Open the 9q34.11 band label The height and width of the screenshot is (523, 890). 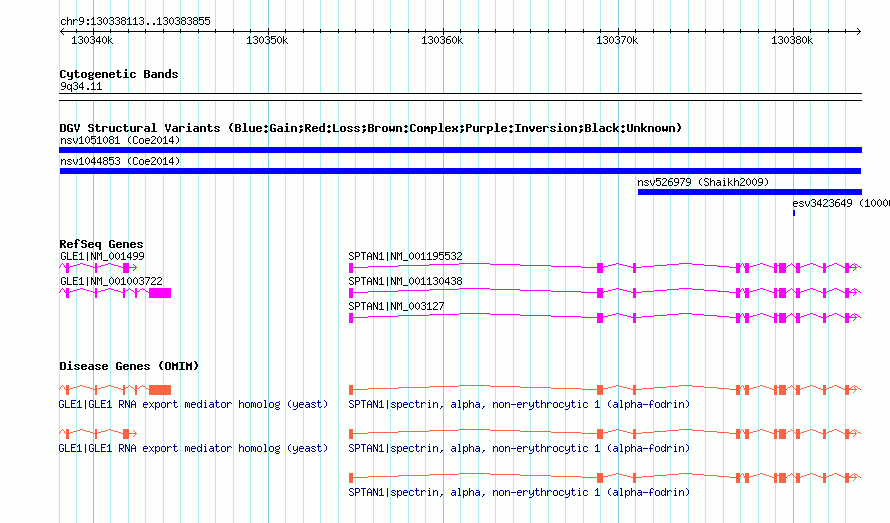81,86
